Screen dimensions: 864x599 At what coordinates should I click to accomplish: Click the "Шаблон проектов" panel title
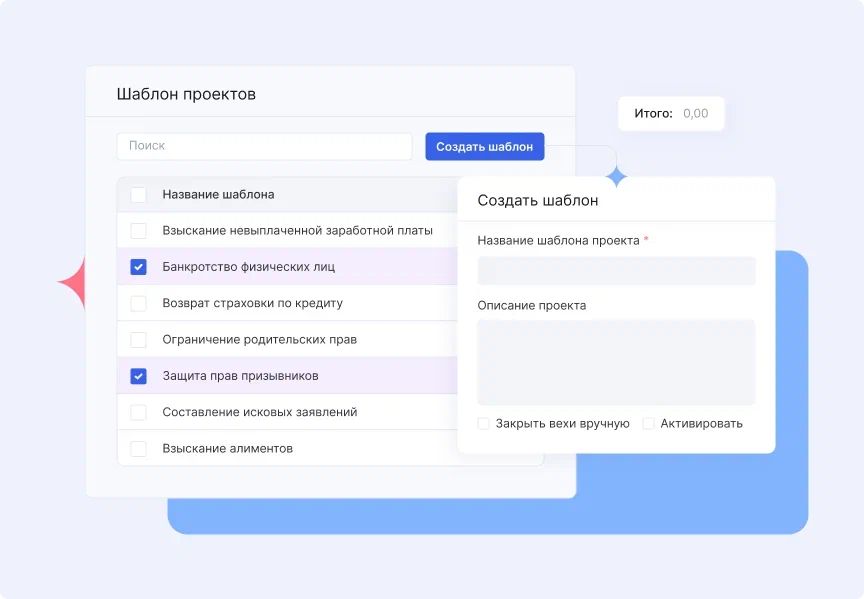click(186, 93)
